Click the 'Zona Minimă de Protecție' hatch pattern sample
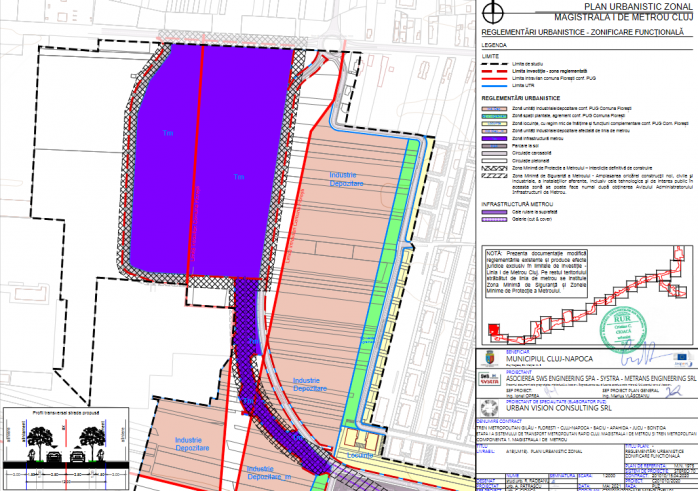Screen dimensions: 698x491 494,168
